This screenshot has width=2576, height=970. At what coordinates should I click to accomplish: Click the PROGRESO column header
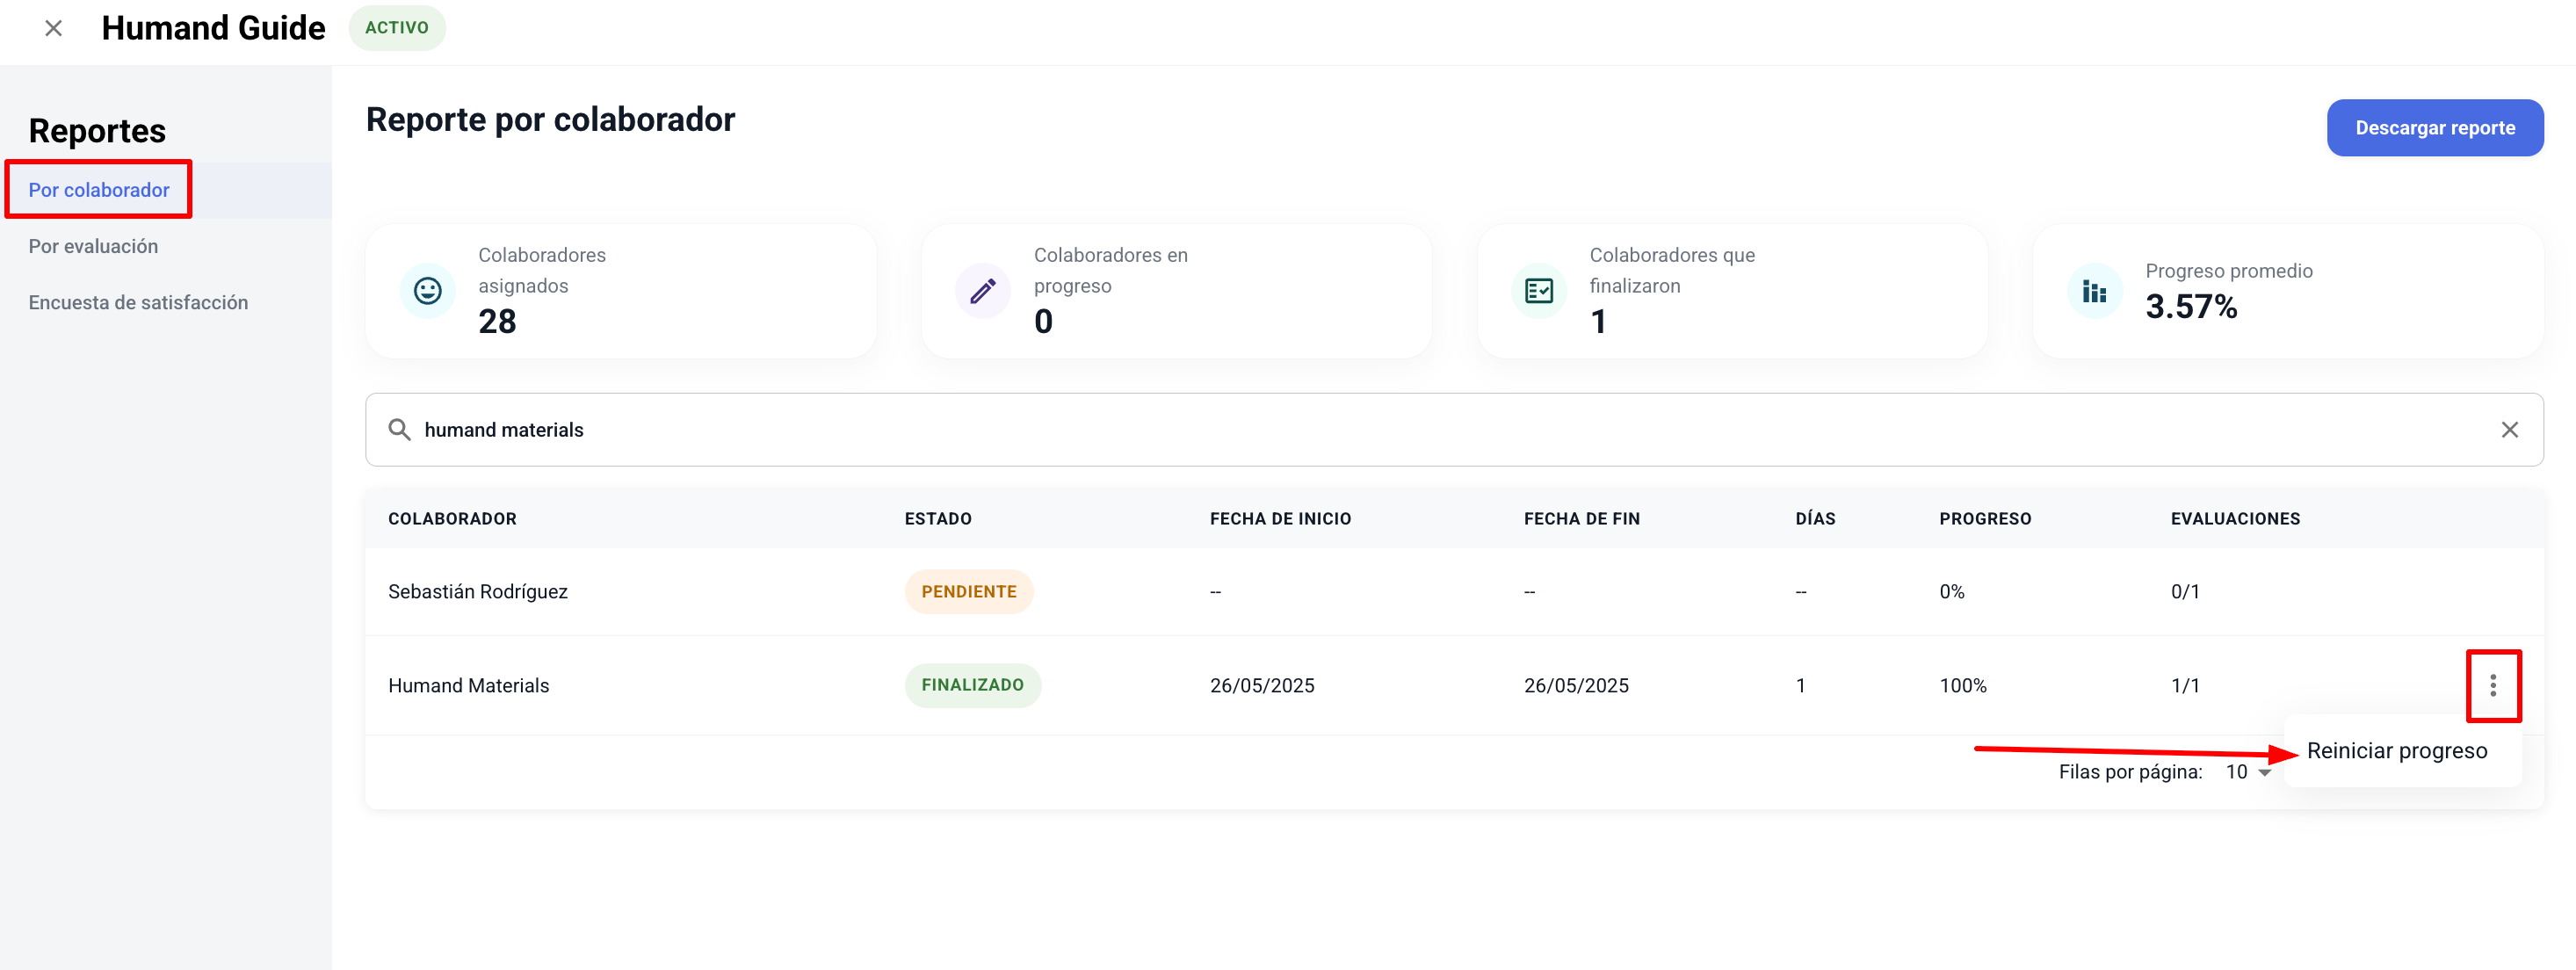click(x=1984, y=518)
